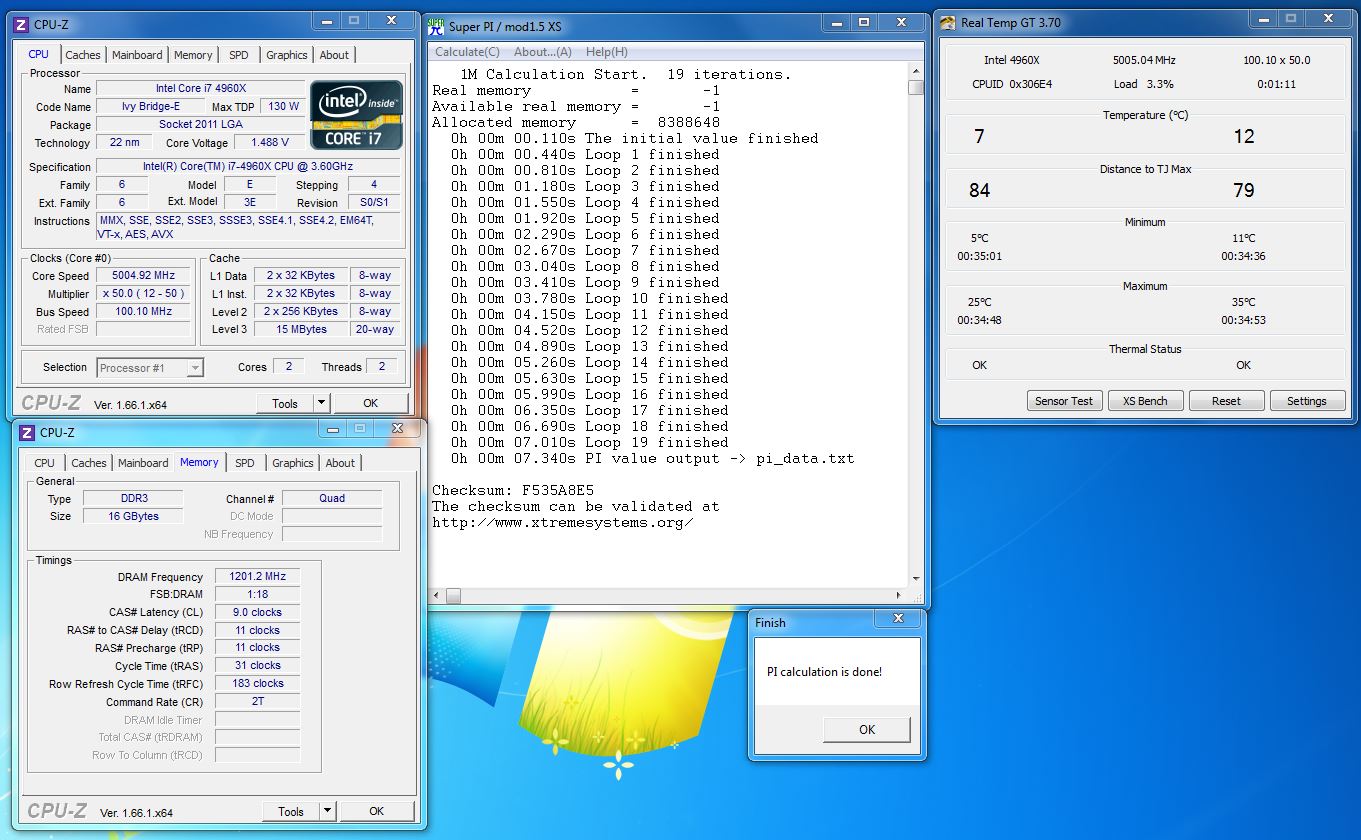
Task: Click Super PI title bar icon
Action: tap(436, 26)
